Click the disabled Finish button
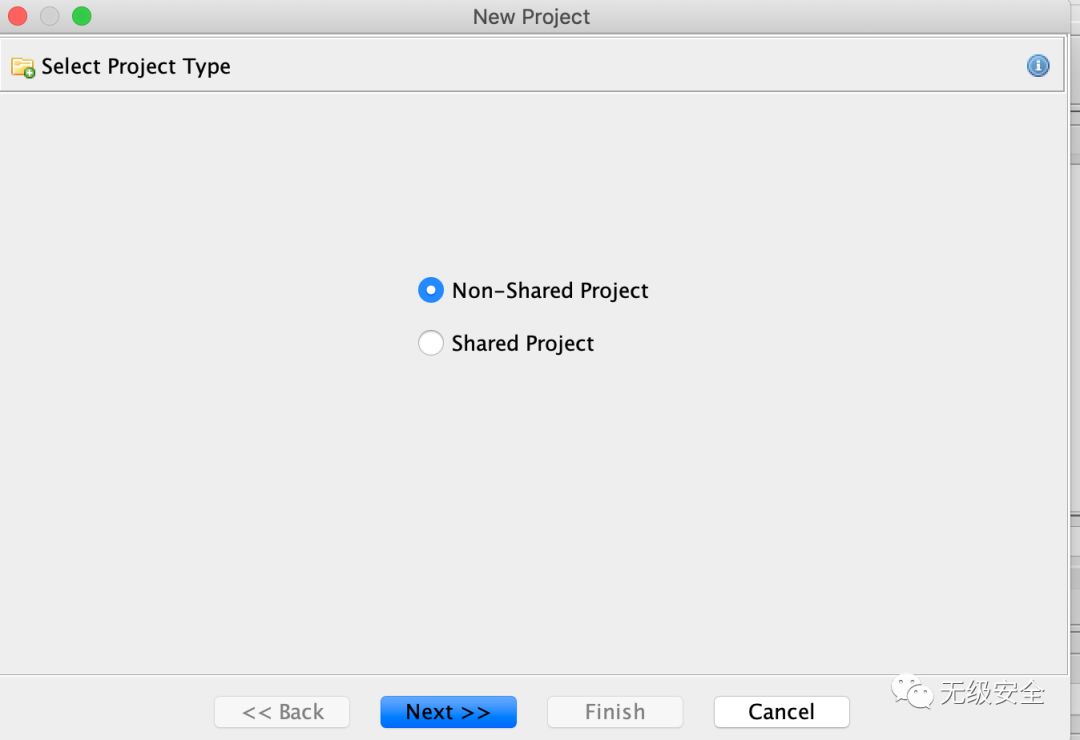1080x740 pixels. click(614, 712)
